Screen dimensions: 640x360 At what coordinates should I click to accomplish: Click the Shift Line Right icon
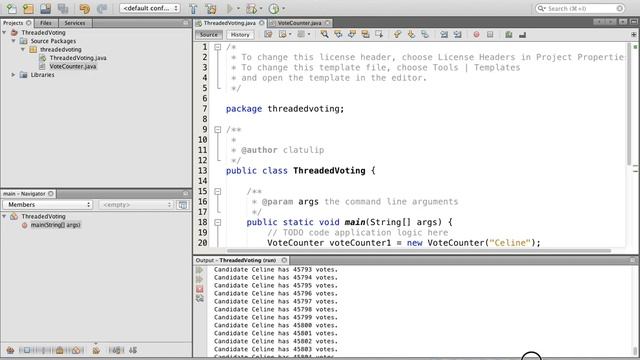click(x=458, y=35)
